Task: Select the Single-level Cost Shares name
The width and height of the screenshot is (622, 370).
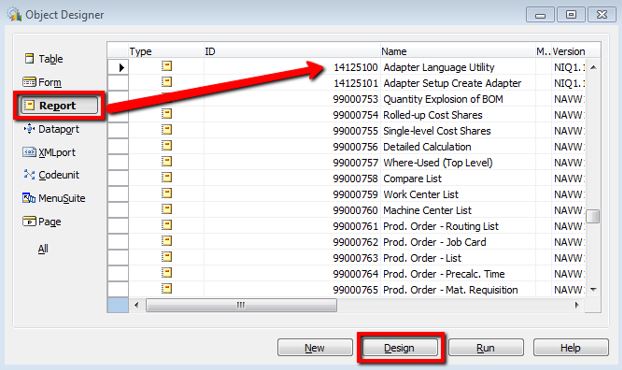Action: (x=437, y=131)
